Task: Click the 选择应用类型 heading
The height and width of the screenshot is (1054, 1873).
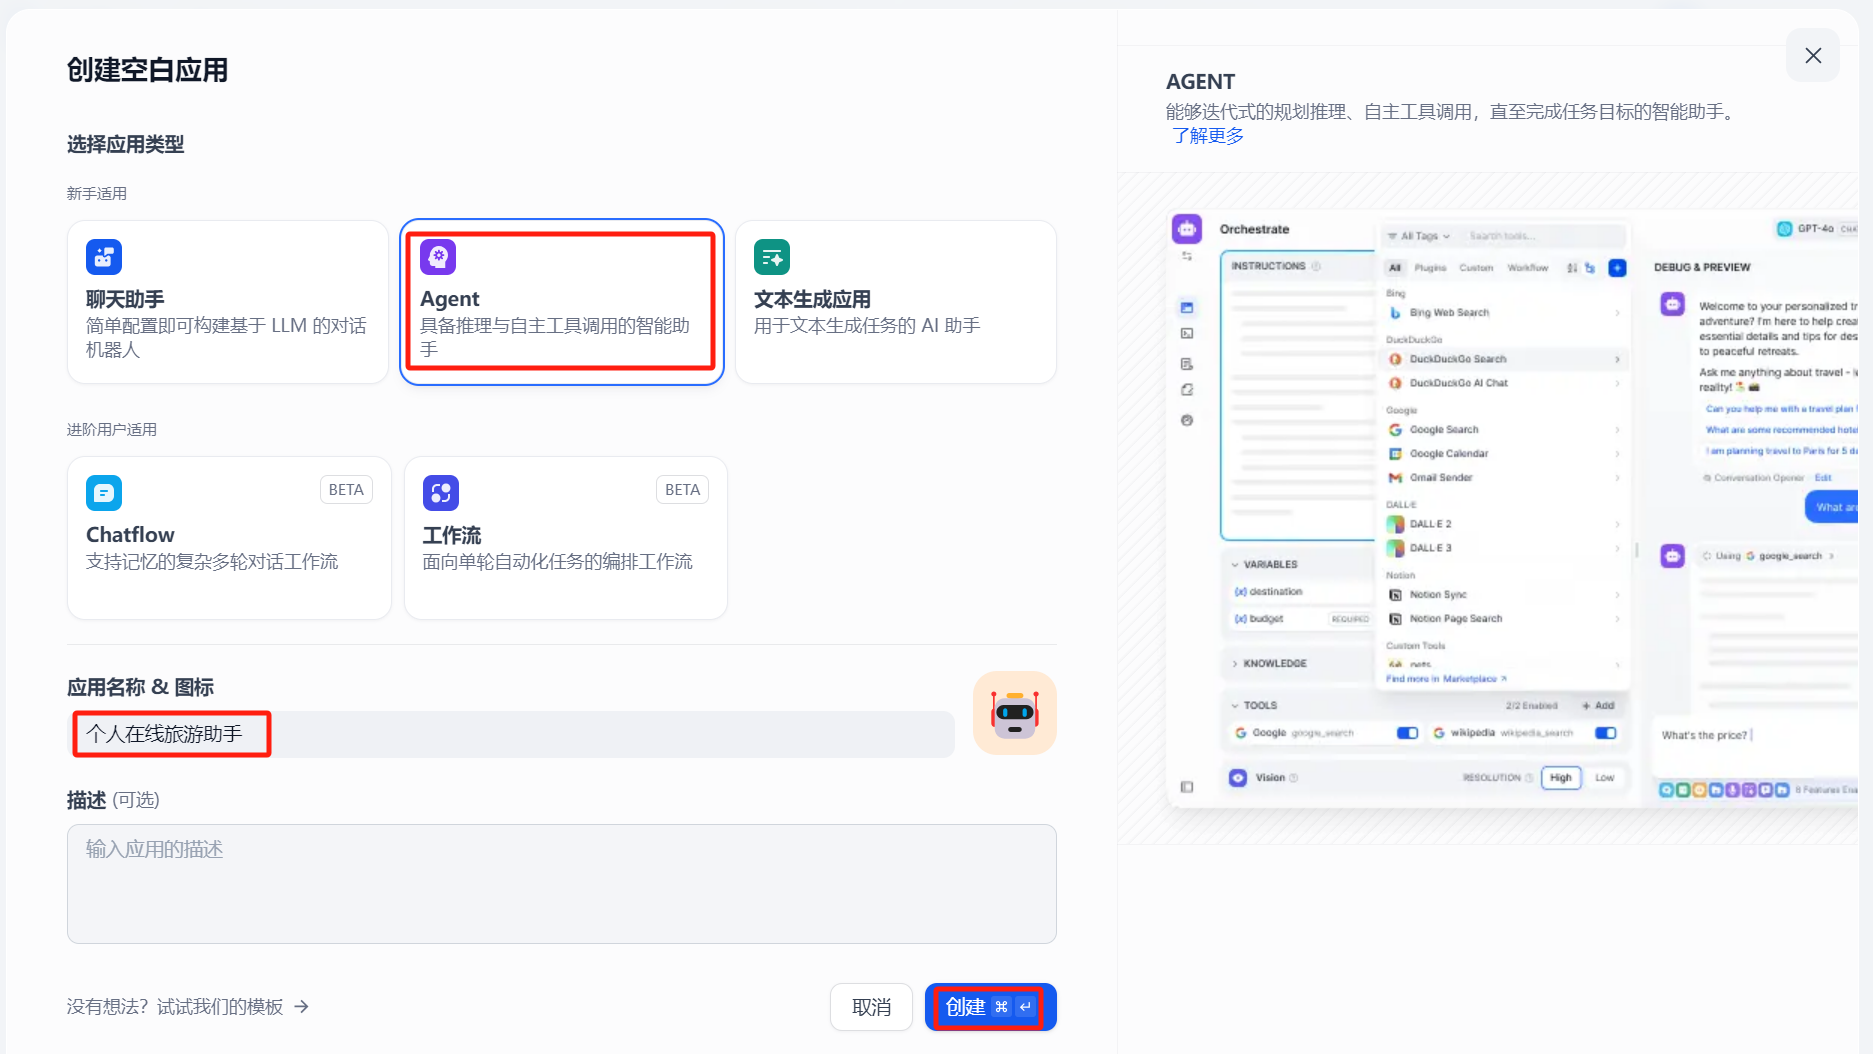Action: point(125,144)
